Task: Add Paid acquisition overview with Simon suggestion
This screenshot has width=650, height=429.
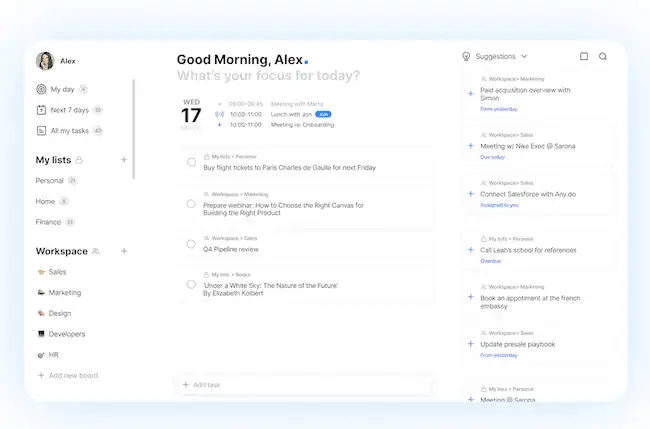Action: pyautogui.click(x=471, y=94)
